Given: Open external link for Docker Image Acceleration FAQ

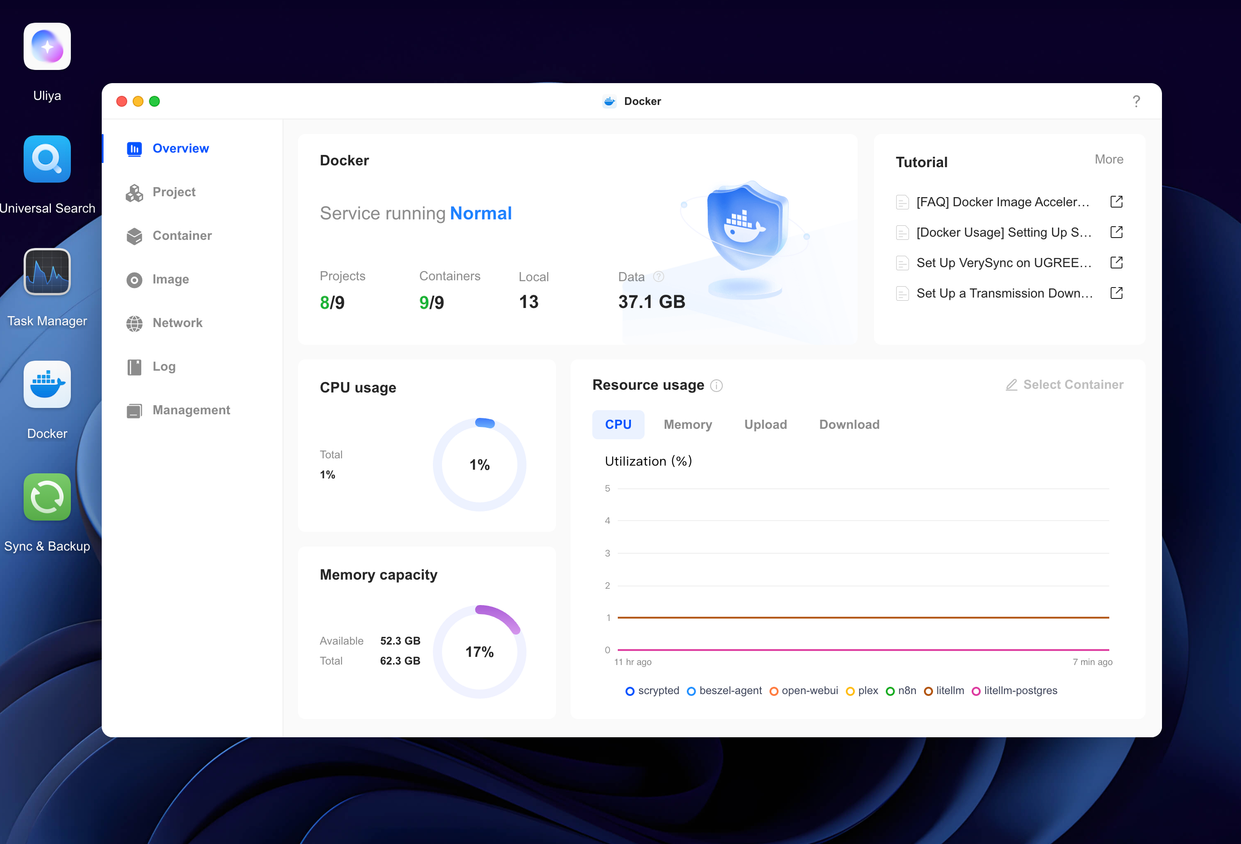Looking at the screenshot, I should 1117,202.
